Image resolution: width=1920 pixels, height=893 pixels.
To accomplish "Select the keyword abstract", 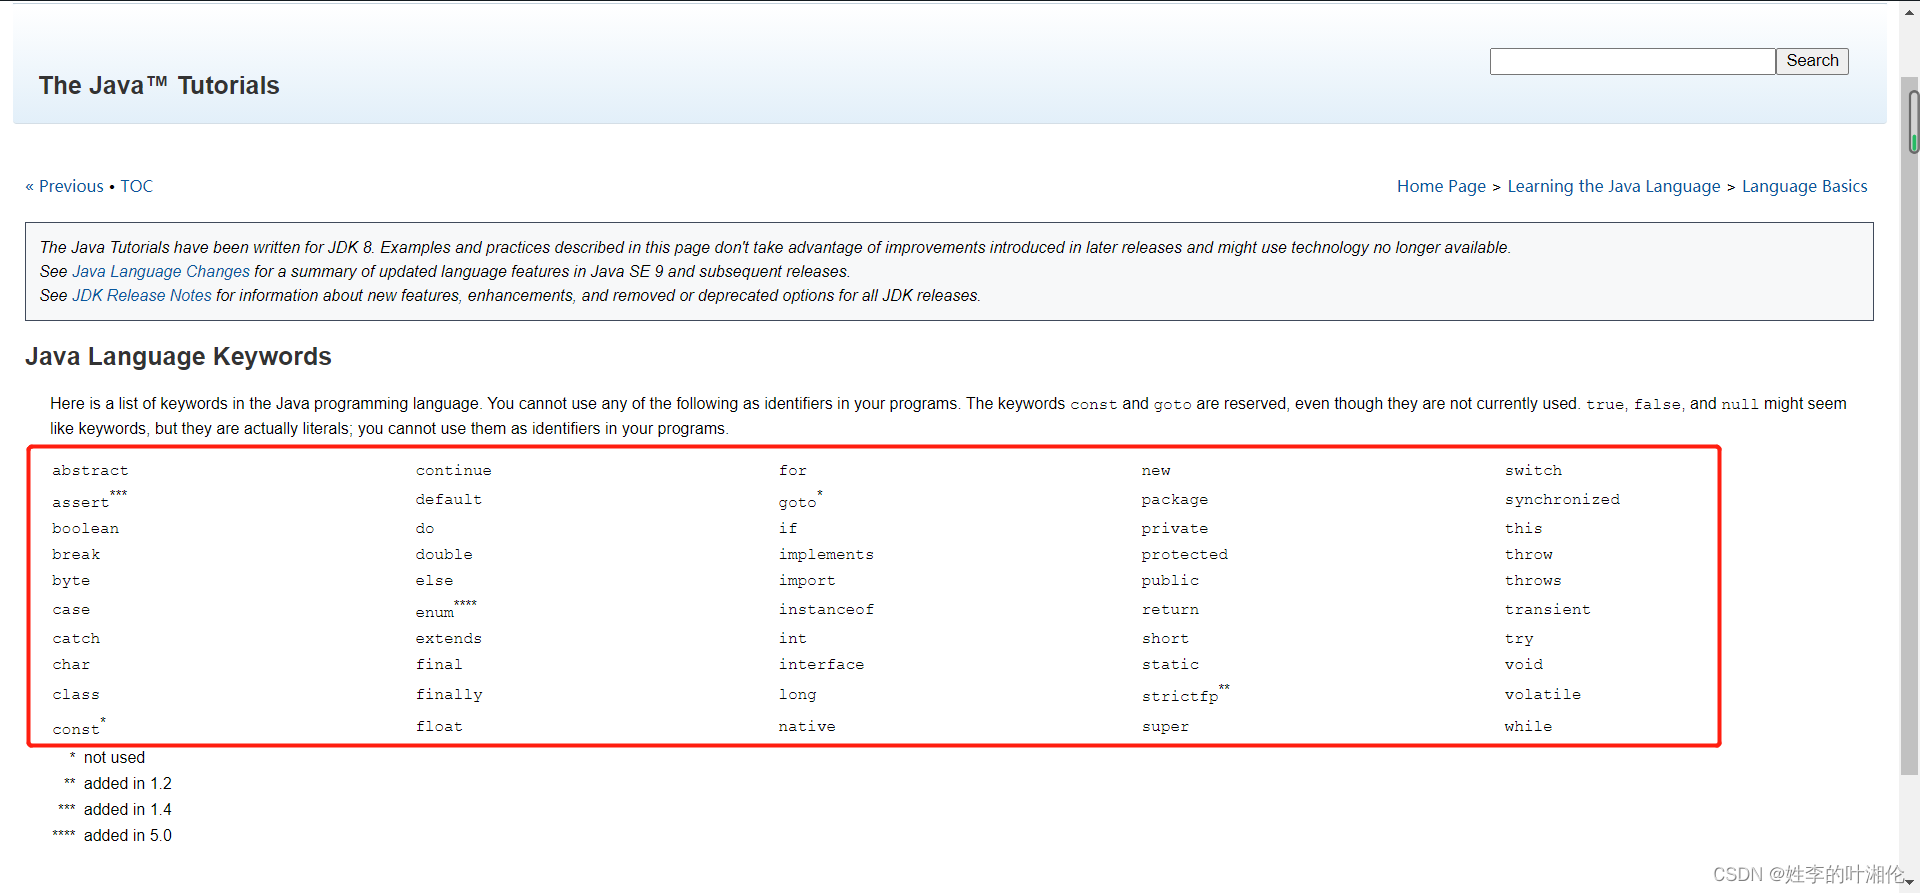I will [x=90, y=470].
